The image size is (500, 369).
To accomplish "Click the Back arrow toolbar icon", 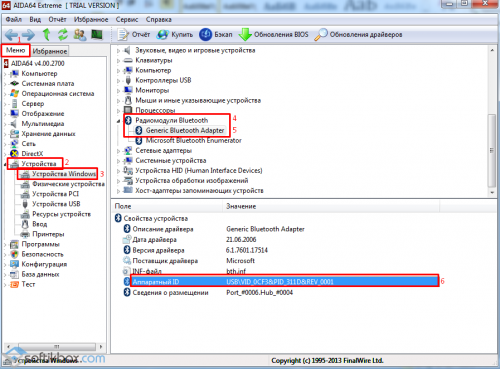I will click(11, 34).
